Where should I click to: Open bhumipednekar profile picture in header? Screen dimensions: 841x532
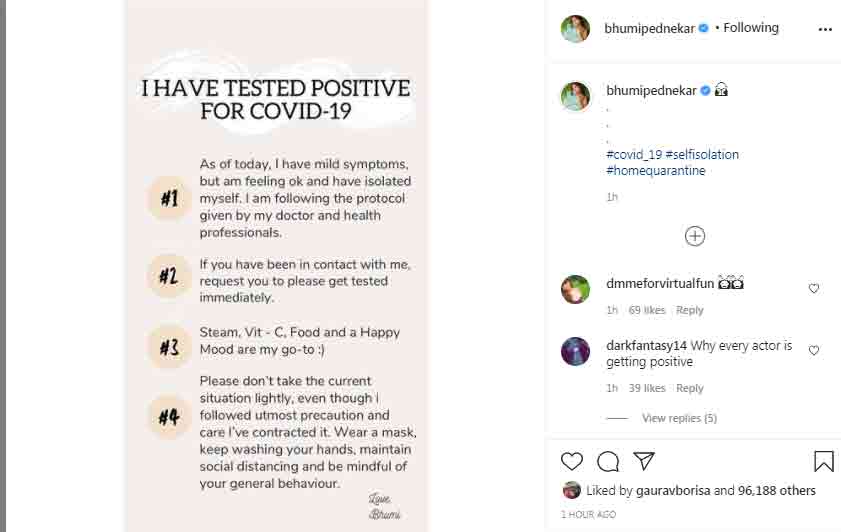pos(575,29)
